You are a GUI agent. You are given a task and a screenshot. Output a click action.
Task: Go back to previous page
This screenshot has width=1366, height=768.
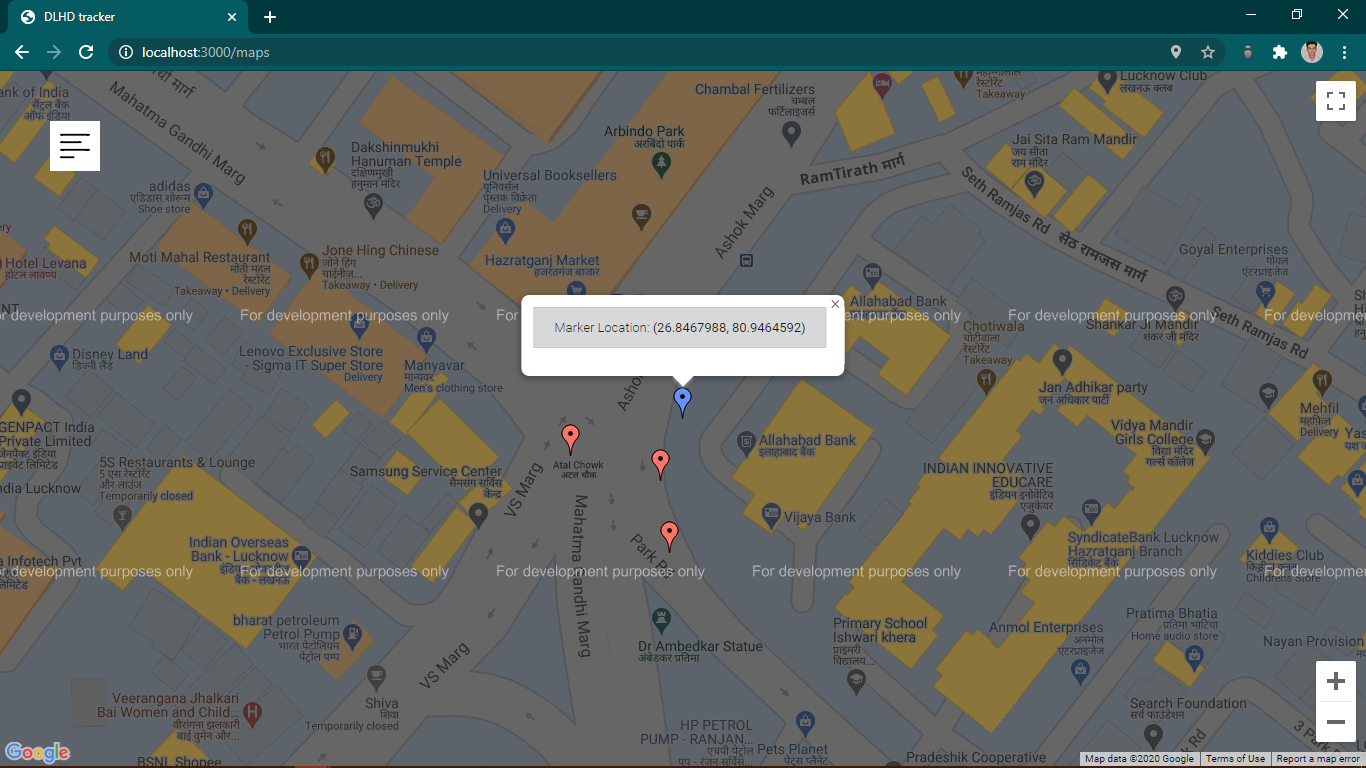22,52
